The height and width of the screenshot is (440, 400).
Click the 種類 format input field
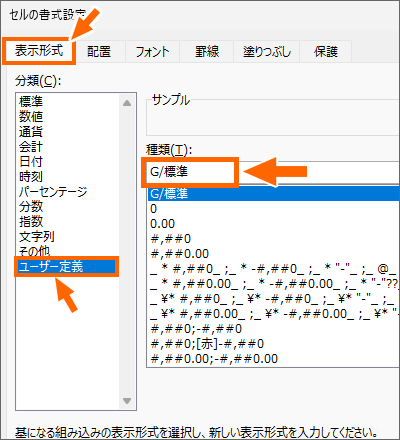click(273, 172)
